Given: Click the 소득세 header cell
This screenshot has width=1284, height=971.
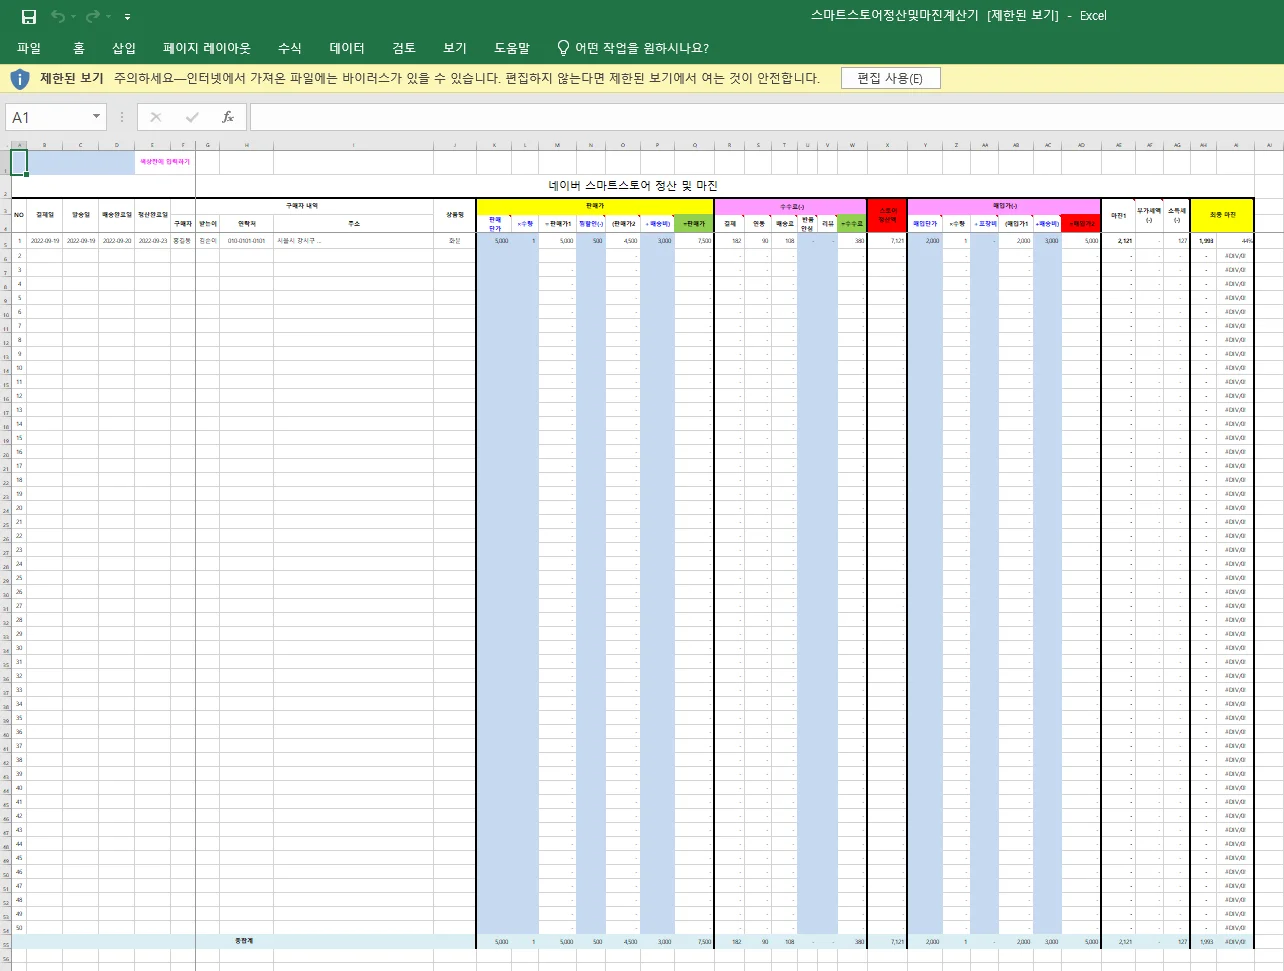Looking at the screenshot, I should pyautogui.click(x=1177, y=215).
